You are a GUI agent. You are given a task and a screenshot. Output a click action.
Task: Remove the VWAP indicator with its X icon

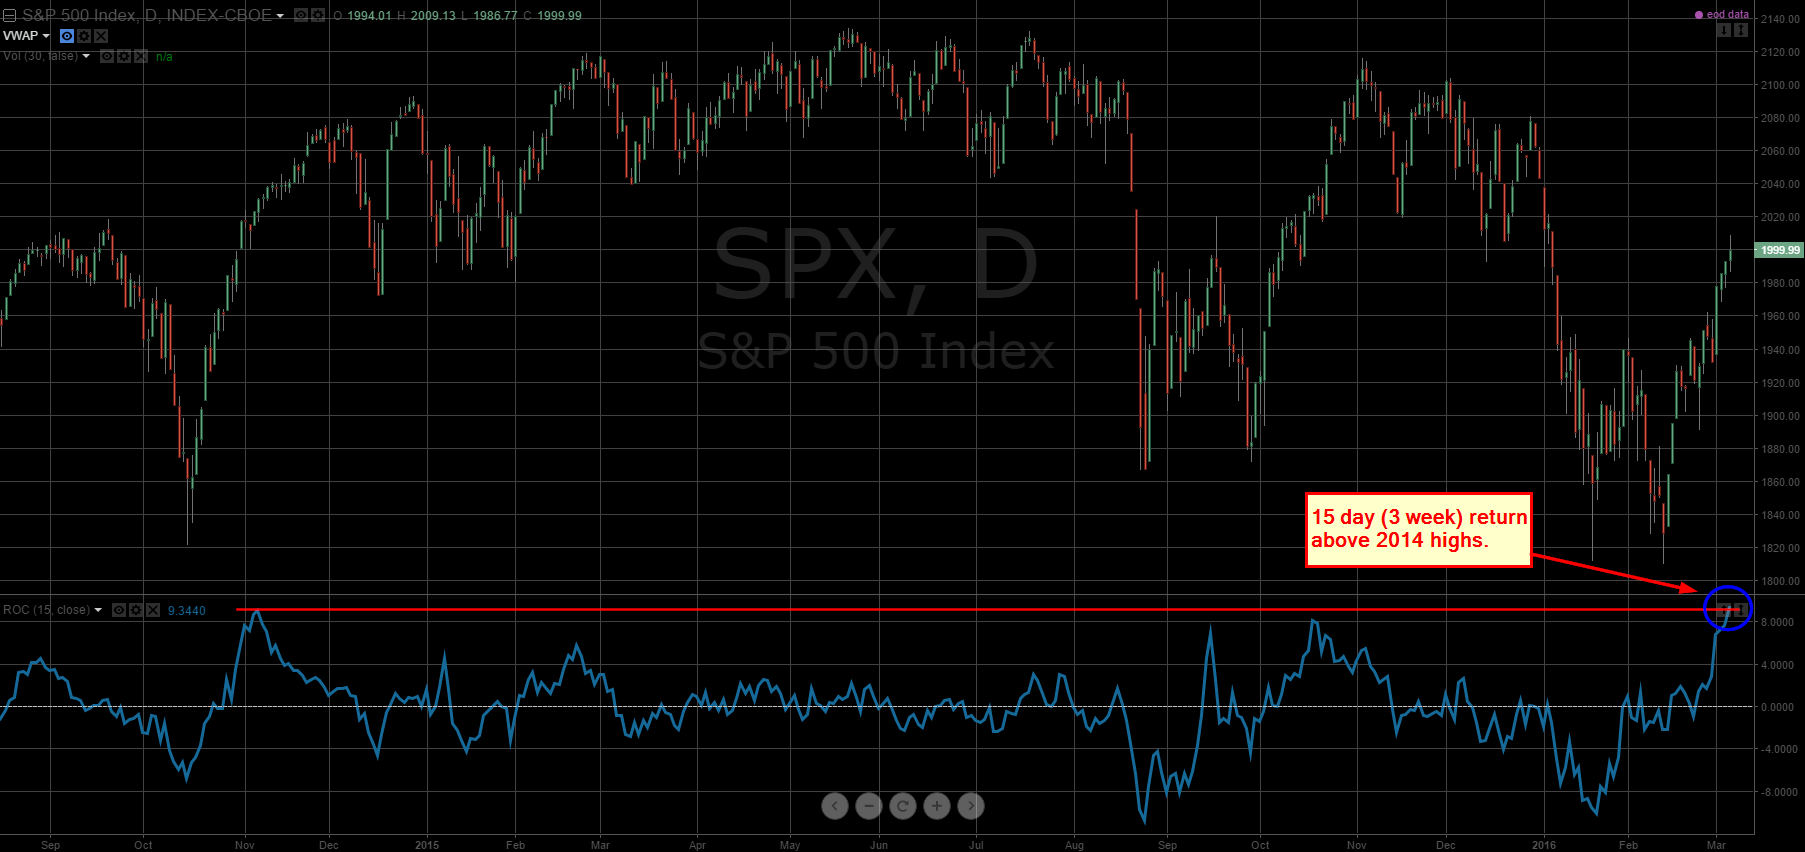pos(101,36)
